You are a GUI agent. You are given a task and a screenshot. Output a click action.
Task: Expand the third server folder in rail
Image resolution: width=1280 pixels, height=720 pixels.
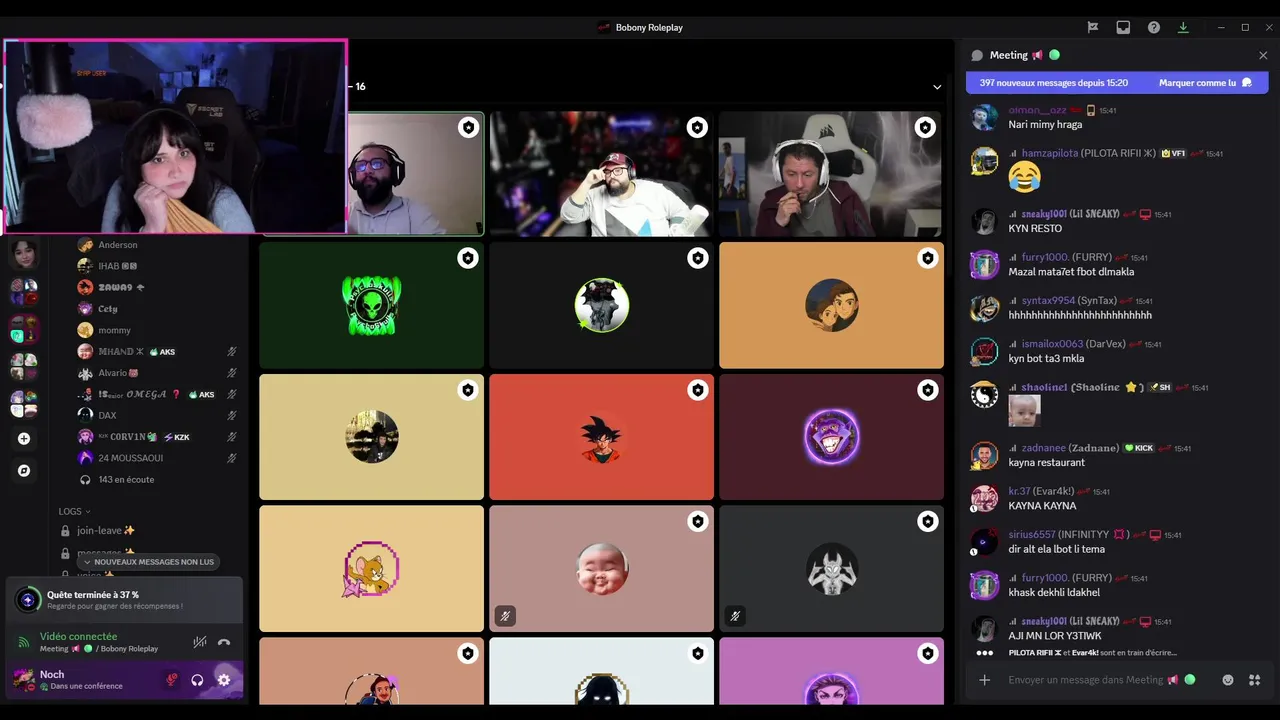pyautogui.click(x=24, y=366)
